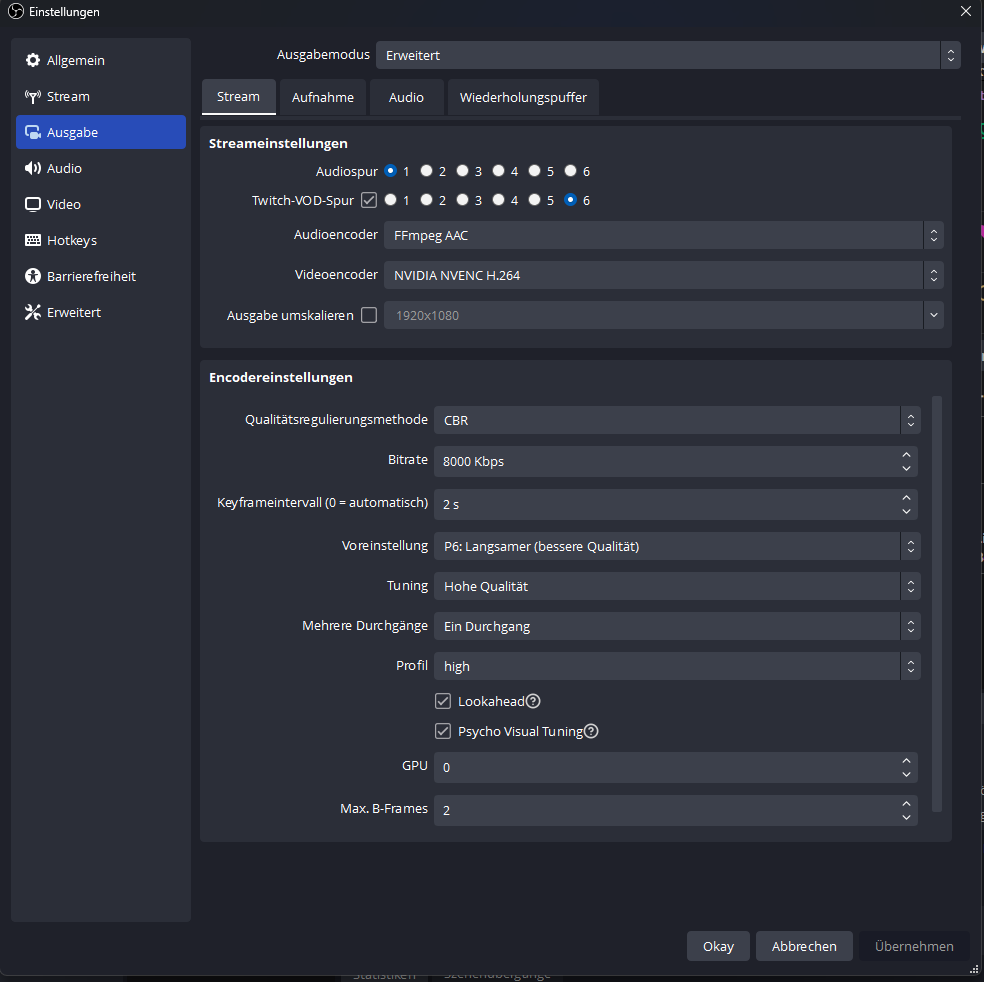
Task: Open Barrierefreiheit accessibility icon
Action: tap(33, 277)
